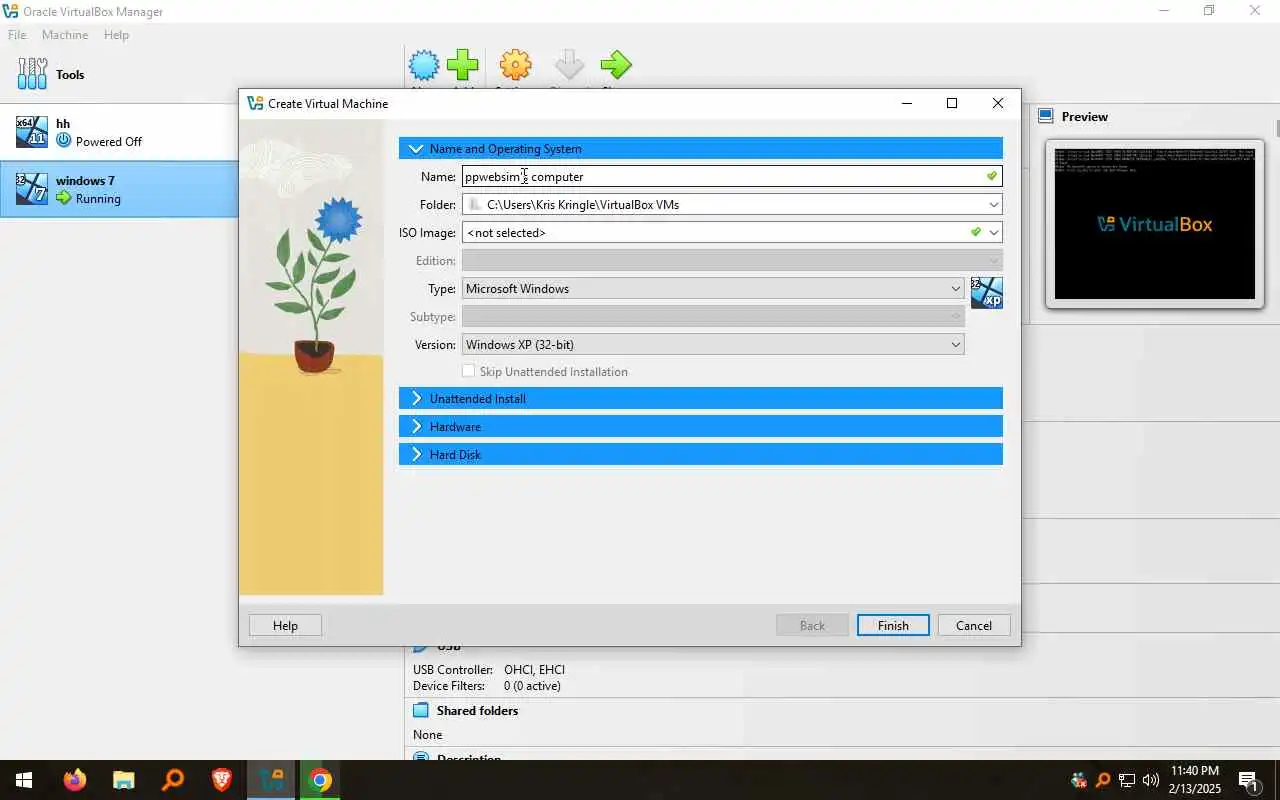Open Chrome from the taskbar

coord(320,780)
